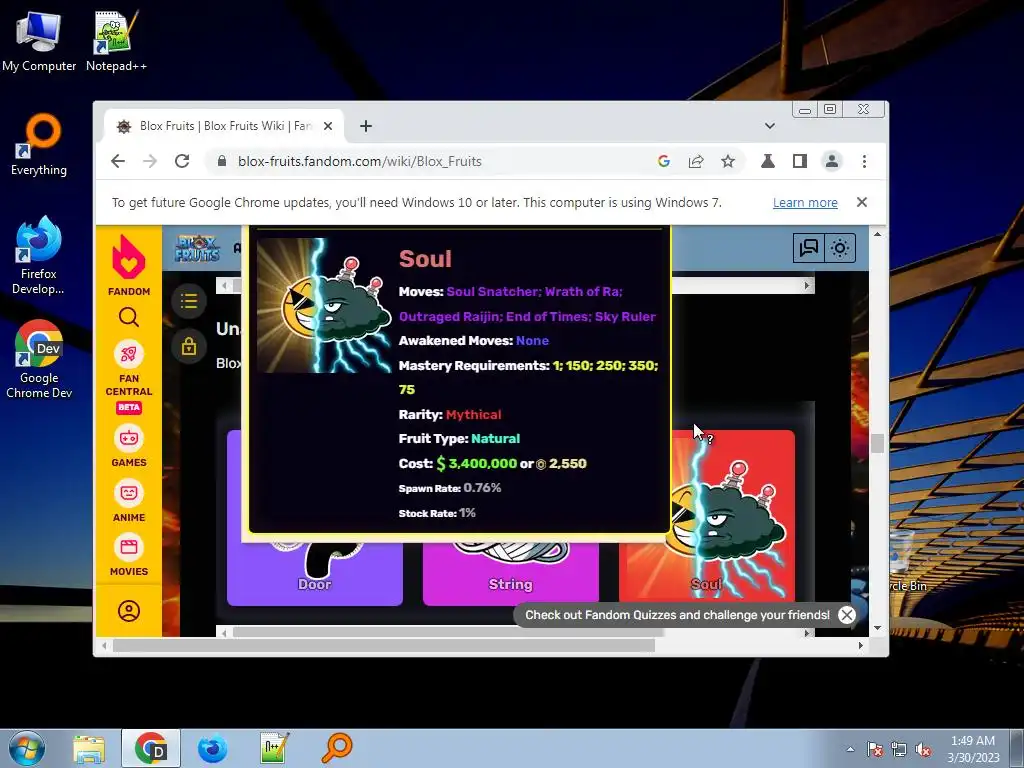Dismiss the Chrome update infobar
This screenshot has width=1024, height=768.
(x=861, y=202)
